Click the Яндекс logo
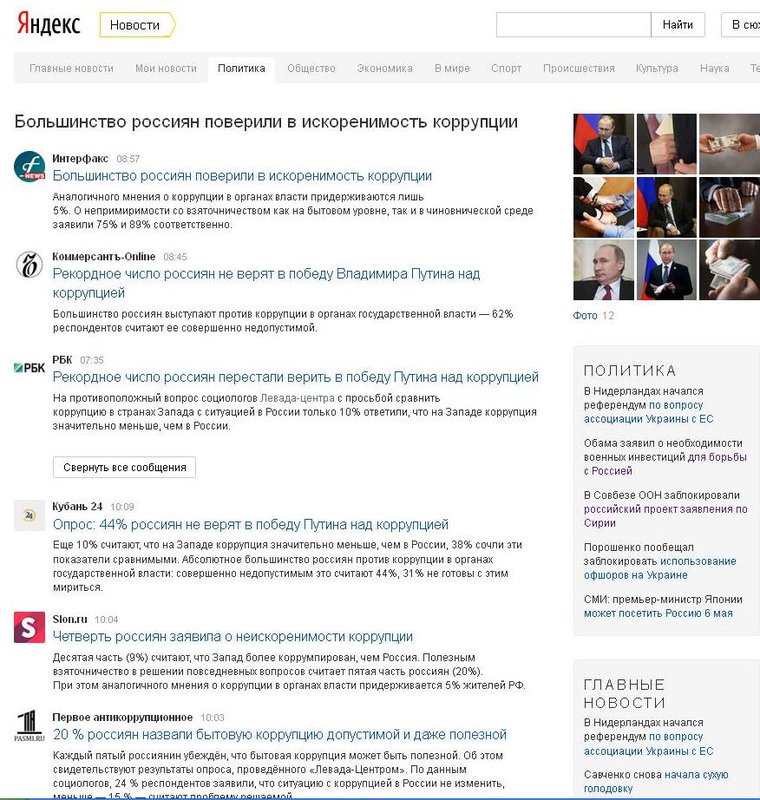 tap(48, 24)
